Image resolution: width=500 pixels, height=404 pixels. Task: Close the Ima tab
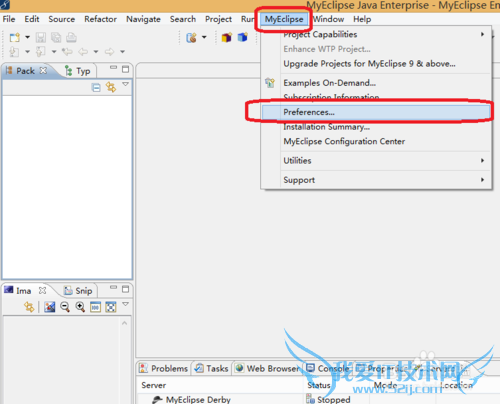pyautogui.click(x=42, y=290)
